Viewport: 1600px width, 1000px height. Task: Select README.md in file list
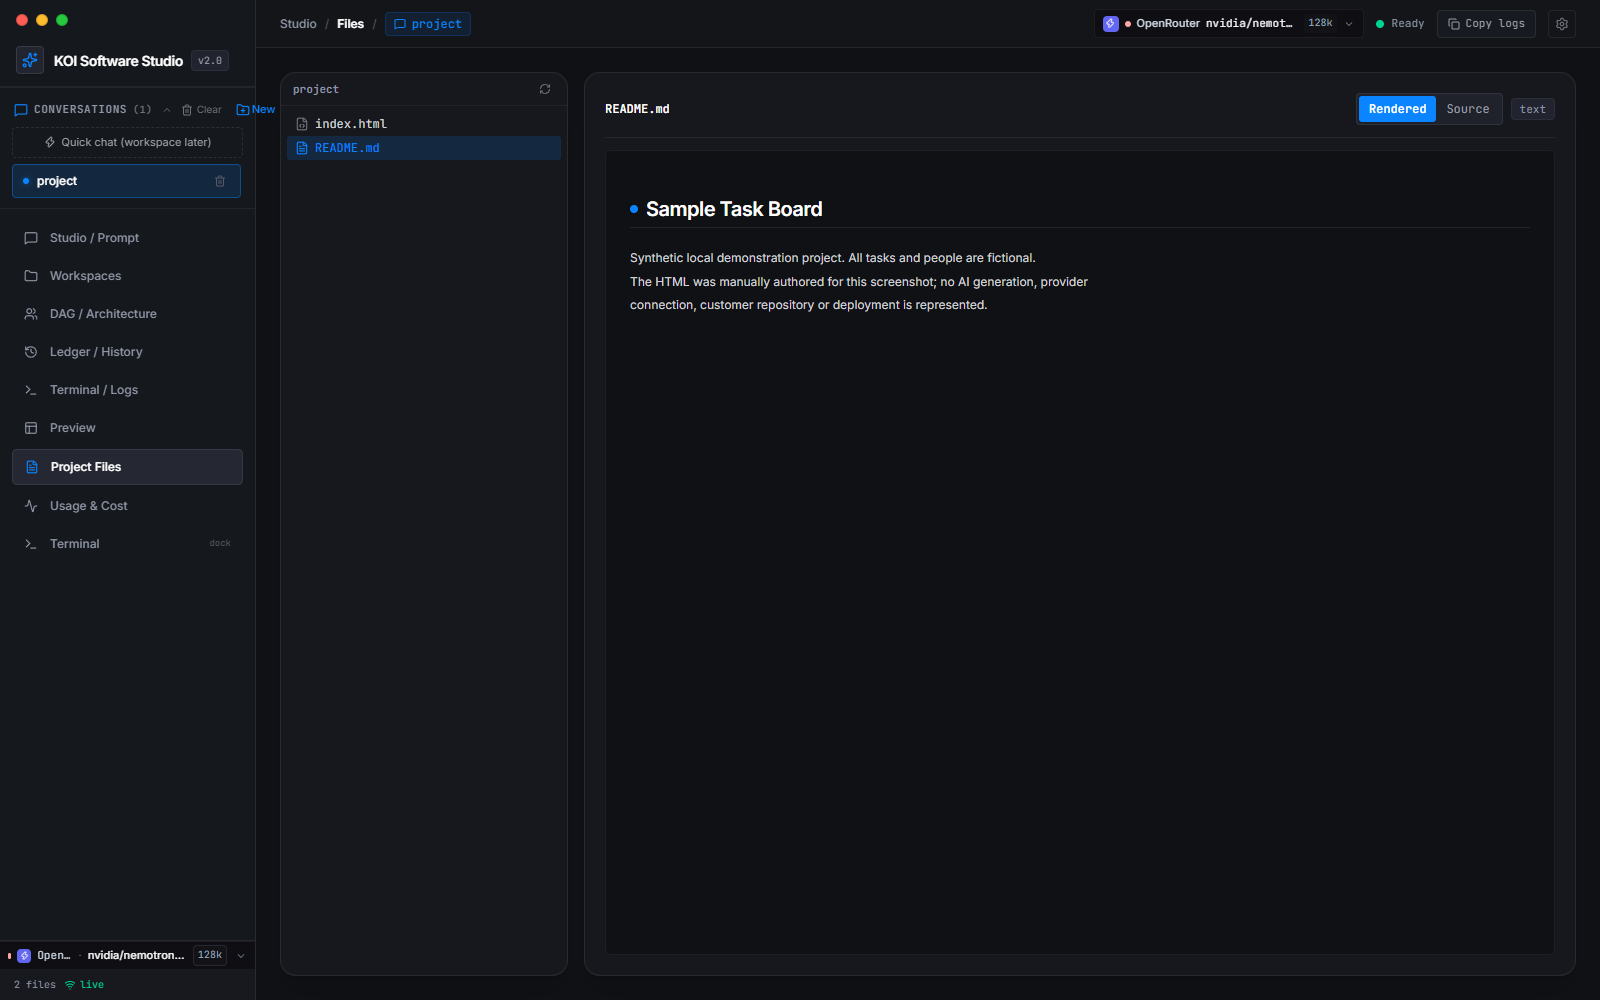point(424,148)
